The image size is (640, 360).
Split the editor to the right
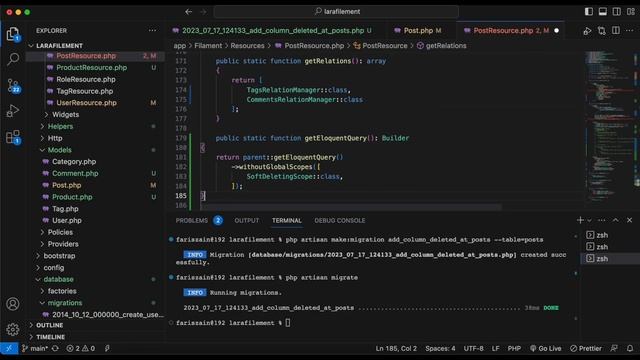click(616, 31)
